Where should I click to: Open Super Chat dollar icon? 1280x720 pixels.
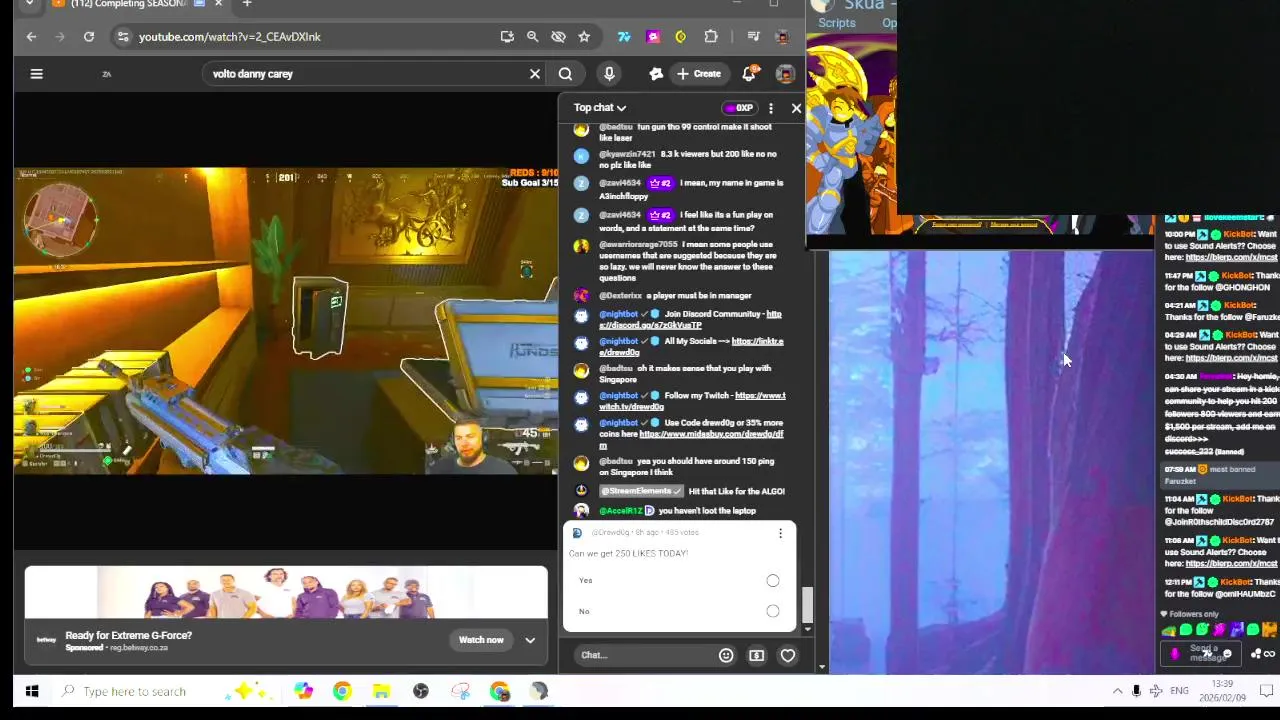[x=757, y=656]
